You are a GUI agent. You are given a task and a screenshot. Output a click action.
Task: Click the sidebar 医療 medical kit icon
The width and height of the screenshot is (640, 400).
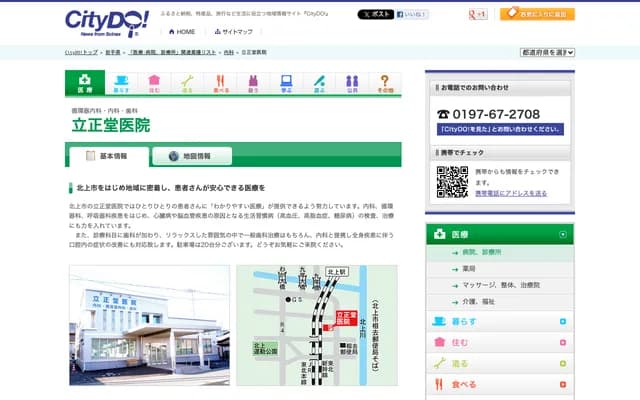(x=440, y=234)
